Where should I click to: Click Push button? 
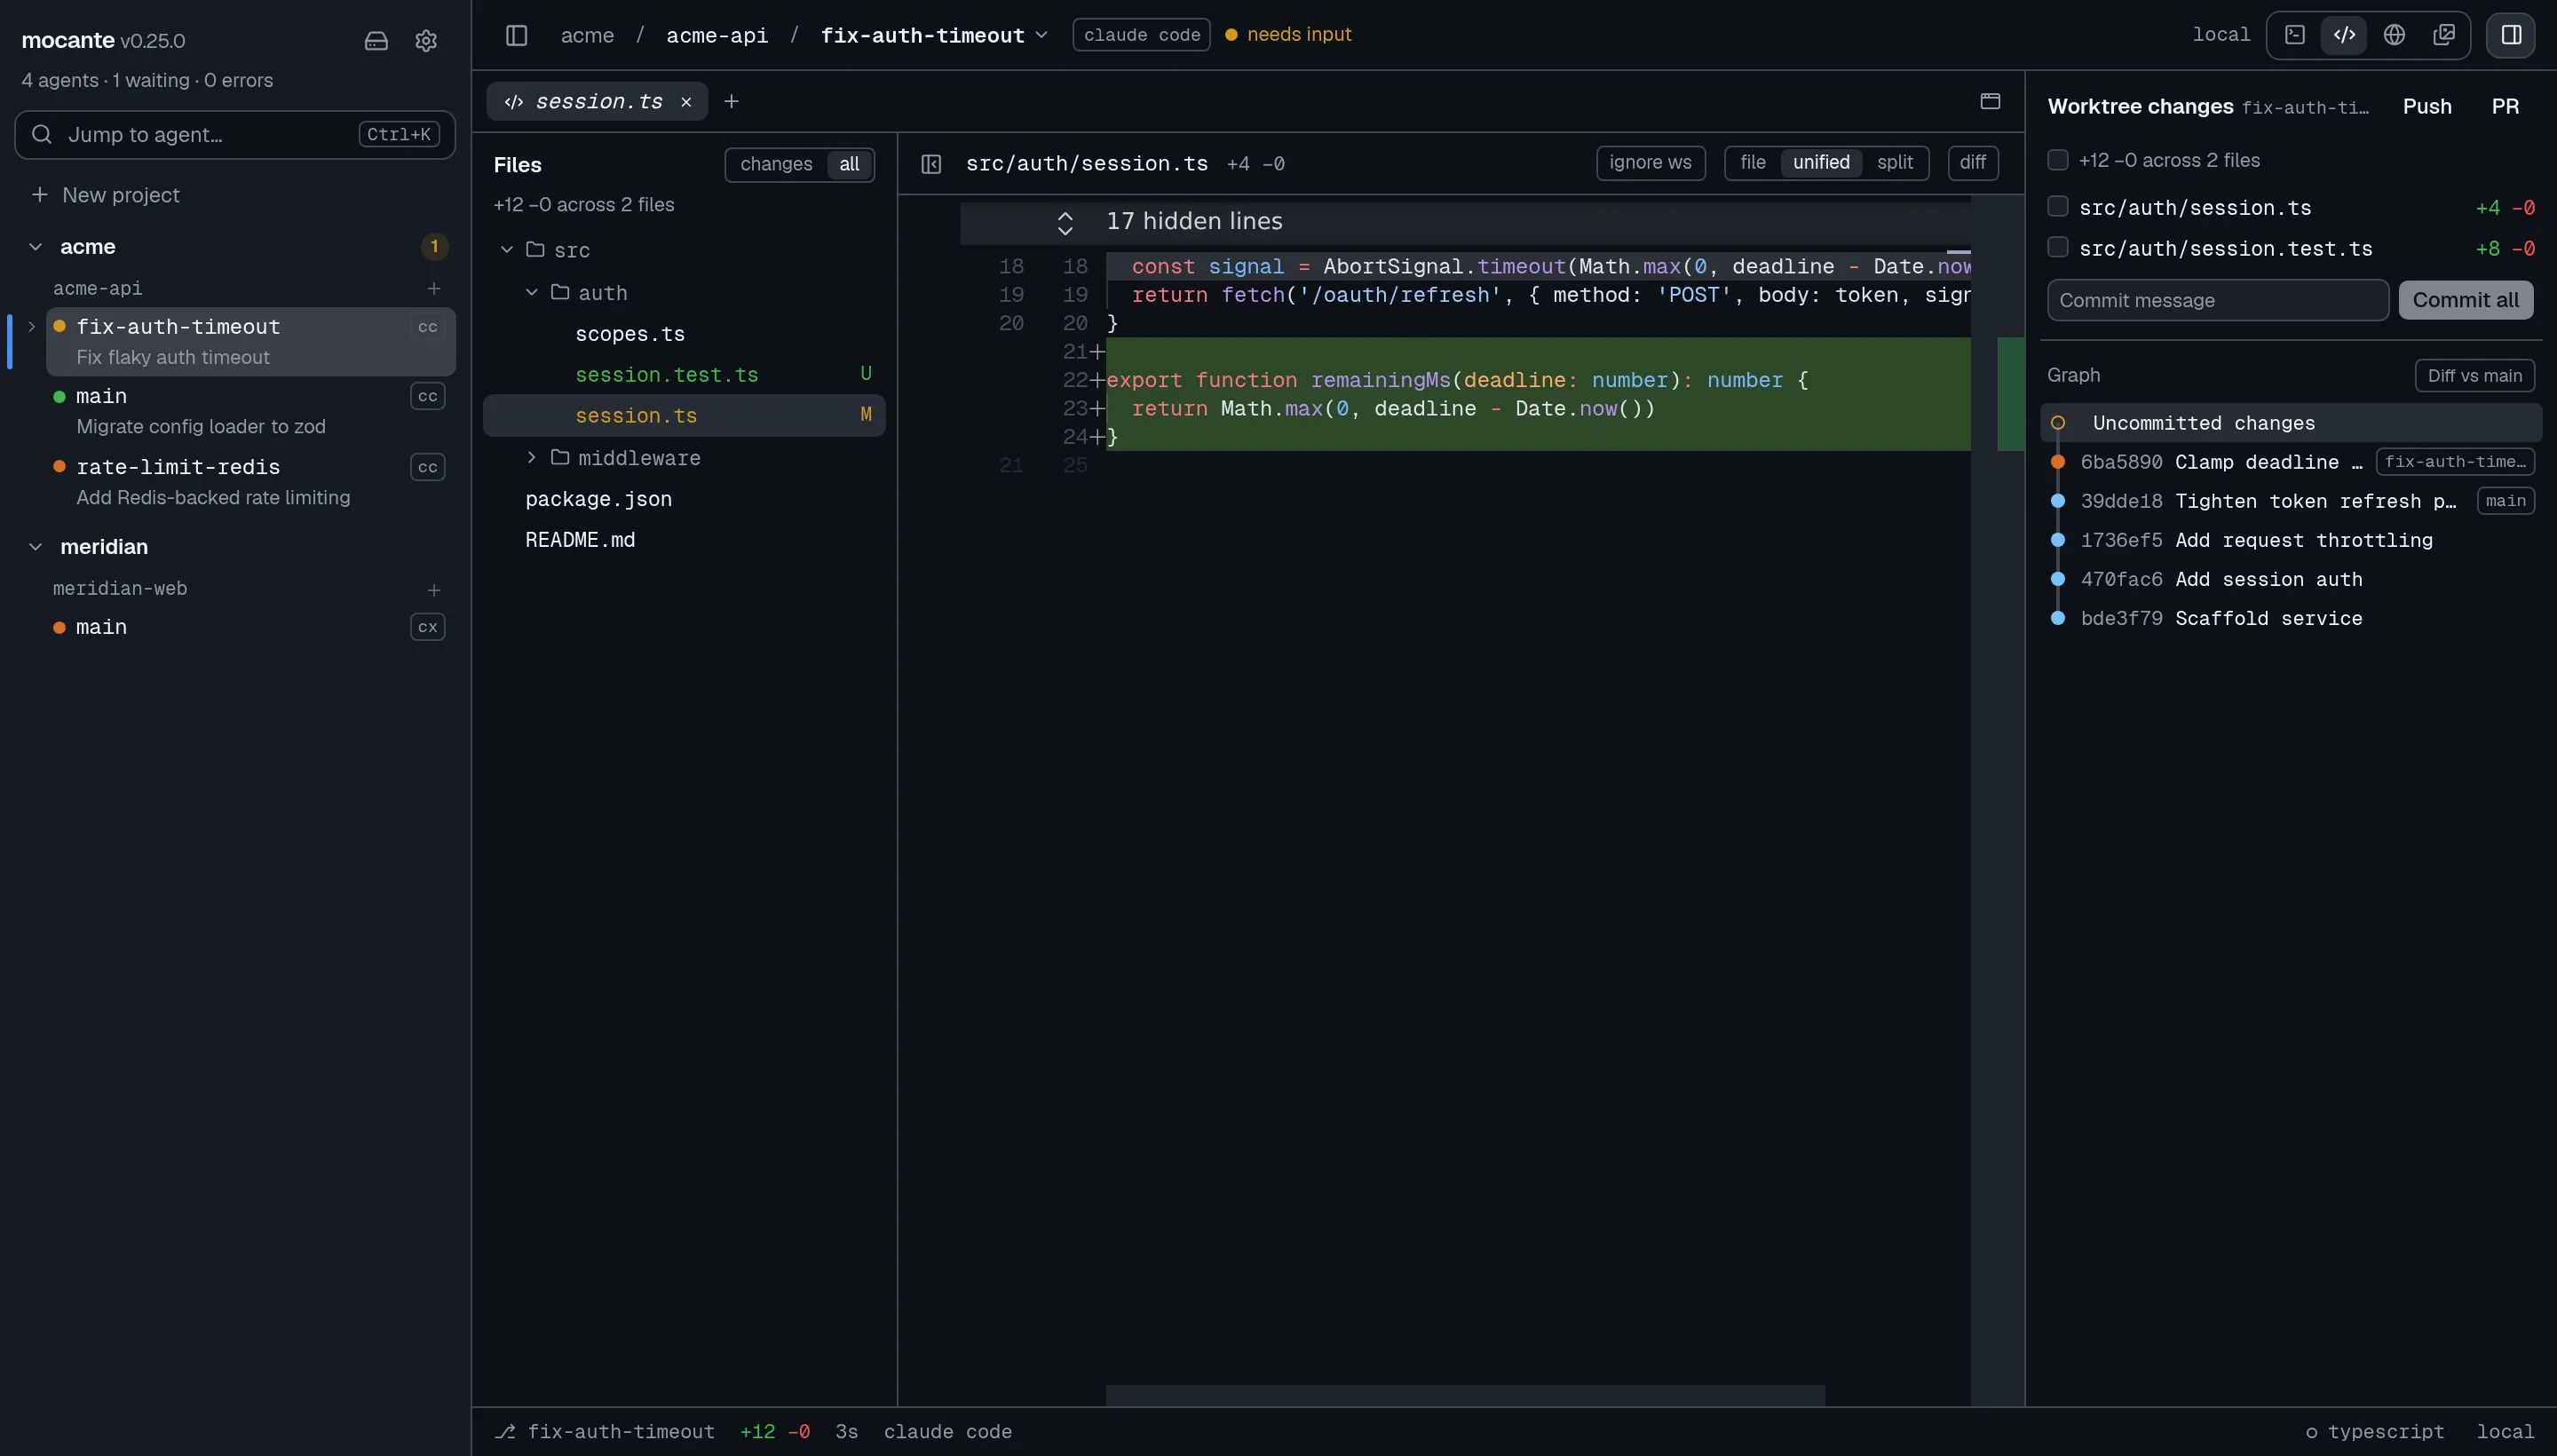[x=2427, y=106]
